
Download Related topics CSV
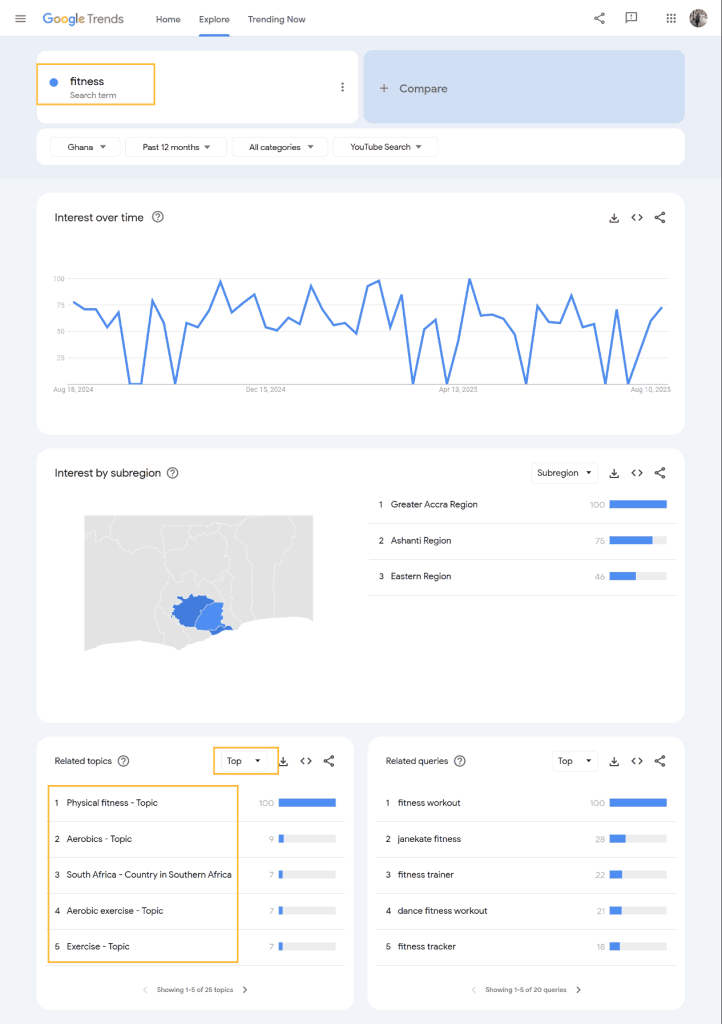283,761
